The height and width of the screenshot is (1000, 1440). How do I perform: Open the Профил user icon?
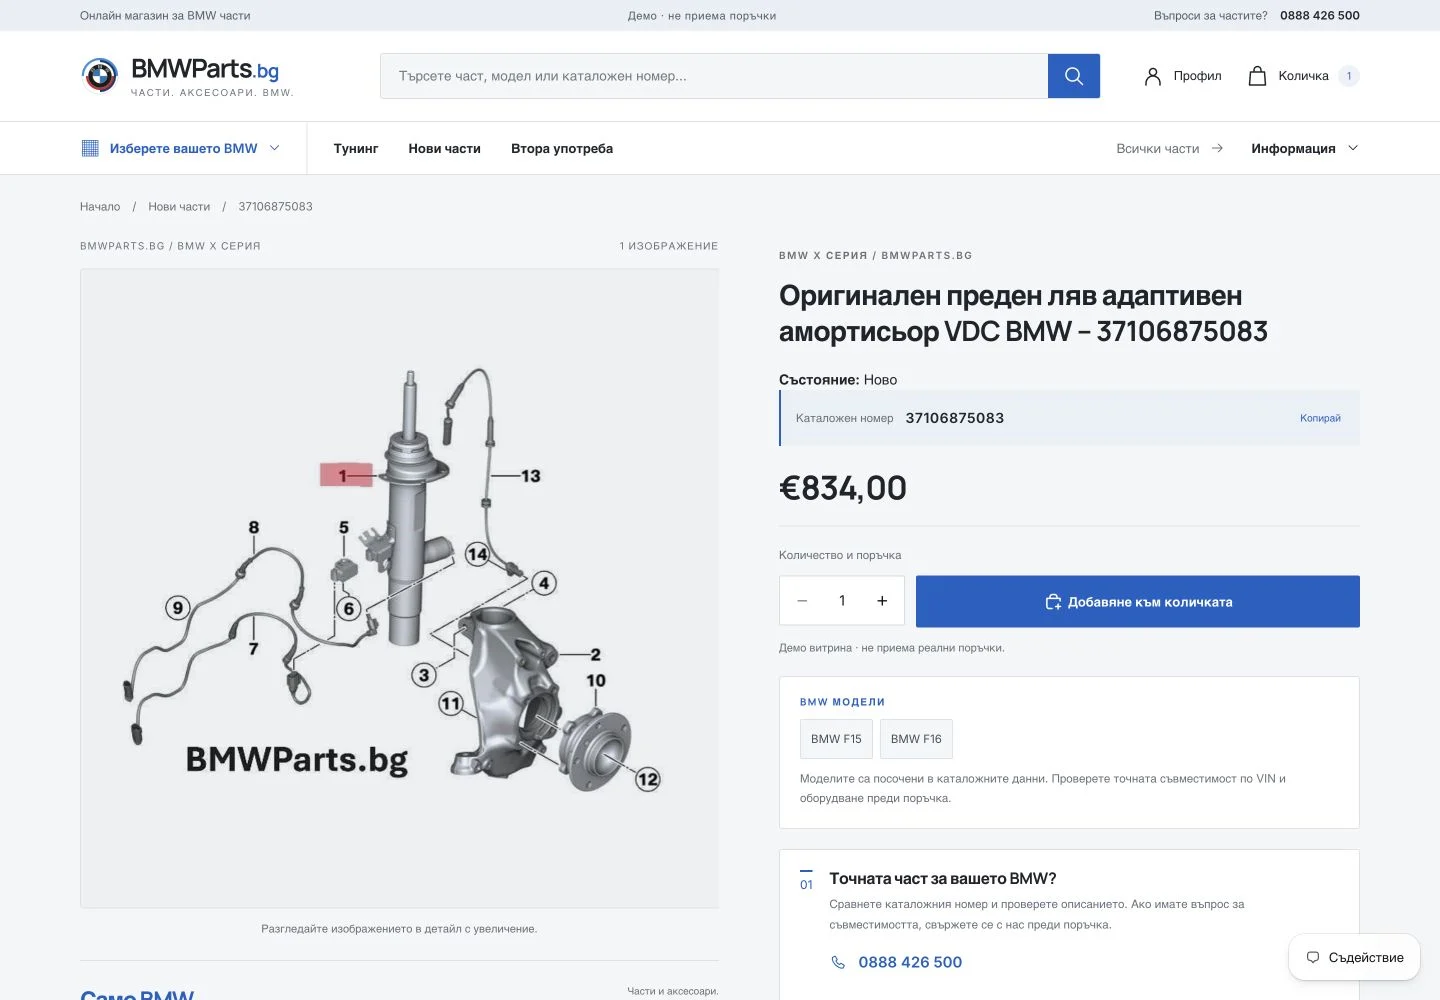click(1153, 76)
